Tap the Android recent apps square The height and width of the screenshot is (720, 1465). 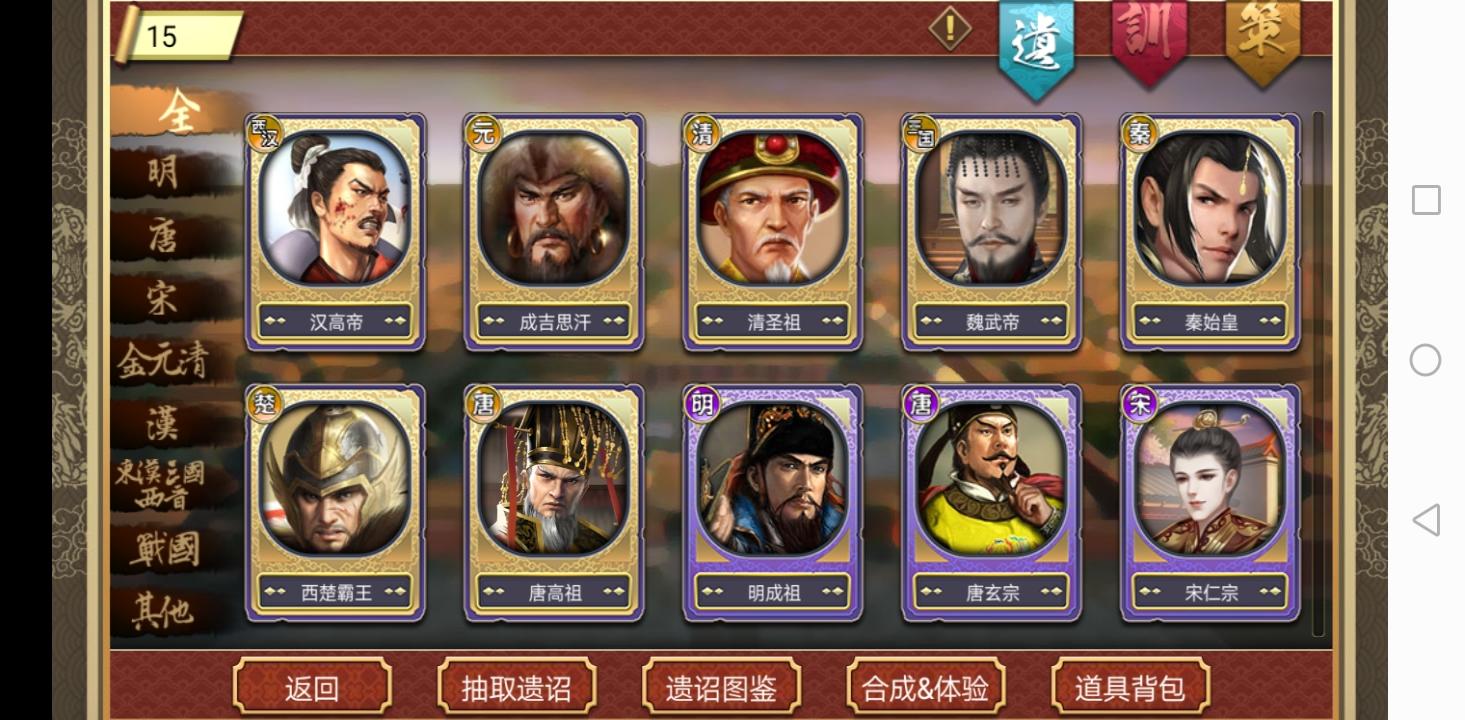1426,200
